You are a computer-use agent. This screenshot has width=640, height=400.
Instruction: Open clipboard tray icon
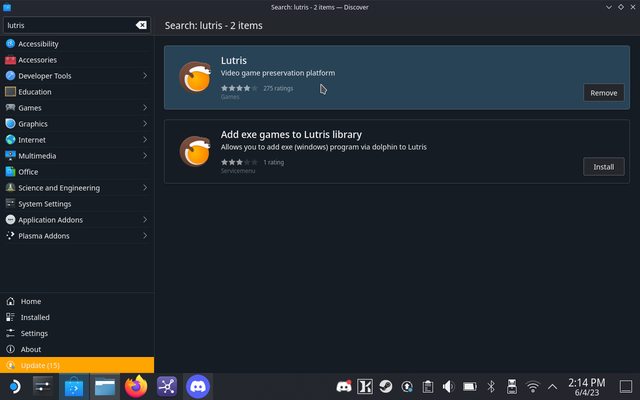coord(427,386)
